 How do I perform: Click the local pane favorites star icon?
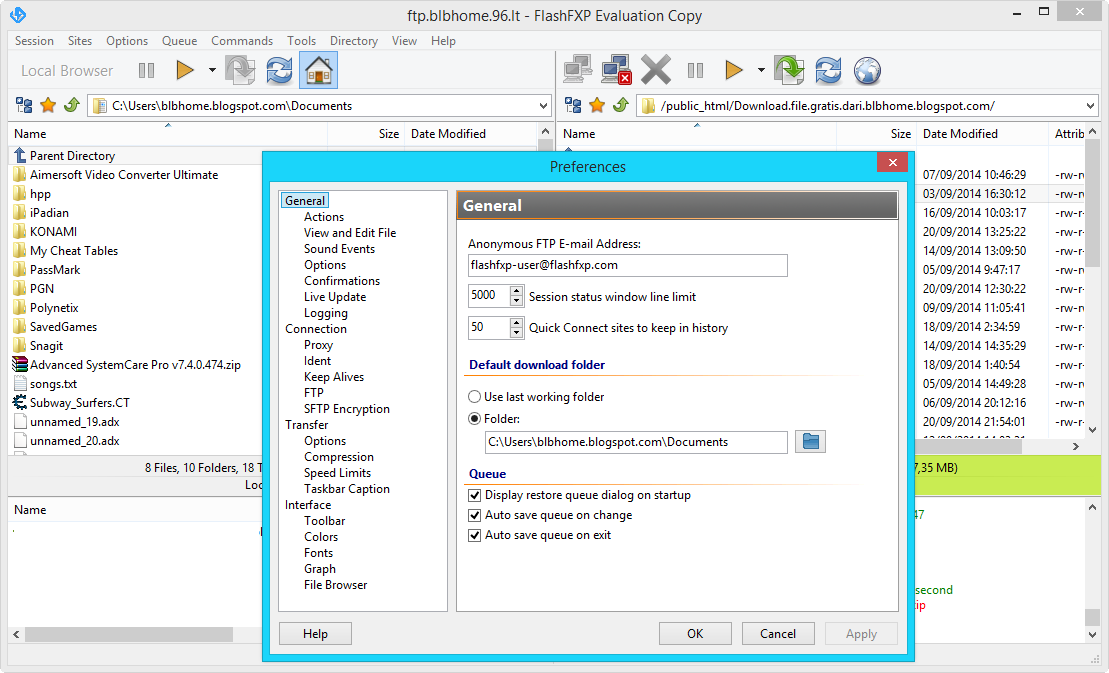pos(48,106)
